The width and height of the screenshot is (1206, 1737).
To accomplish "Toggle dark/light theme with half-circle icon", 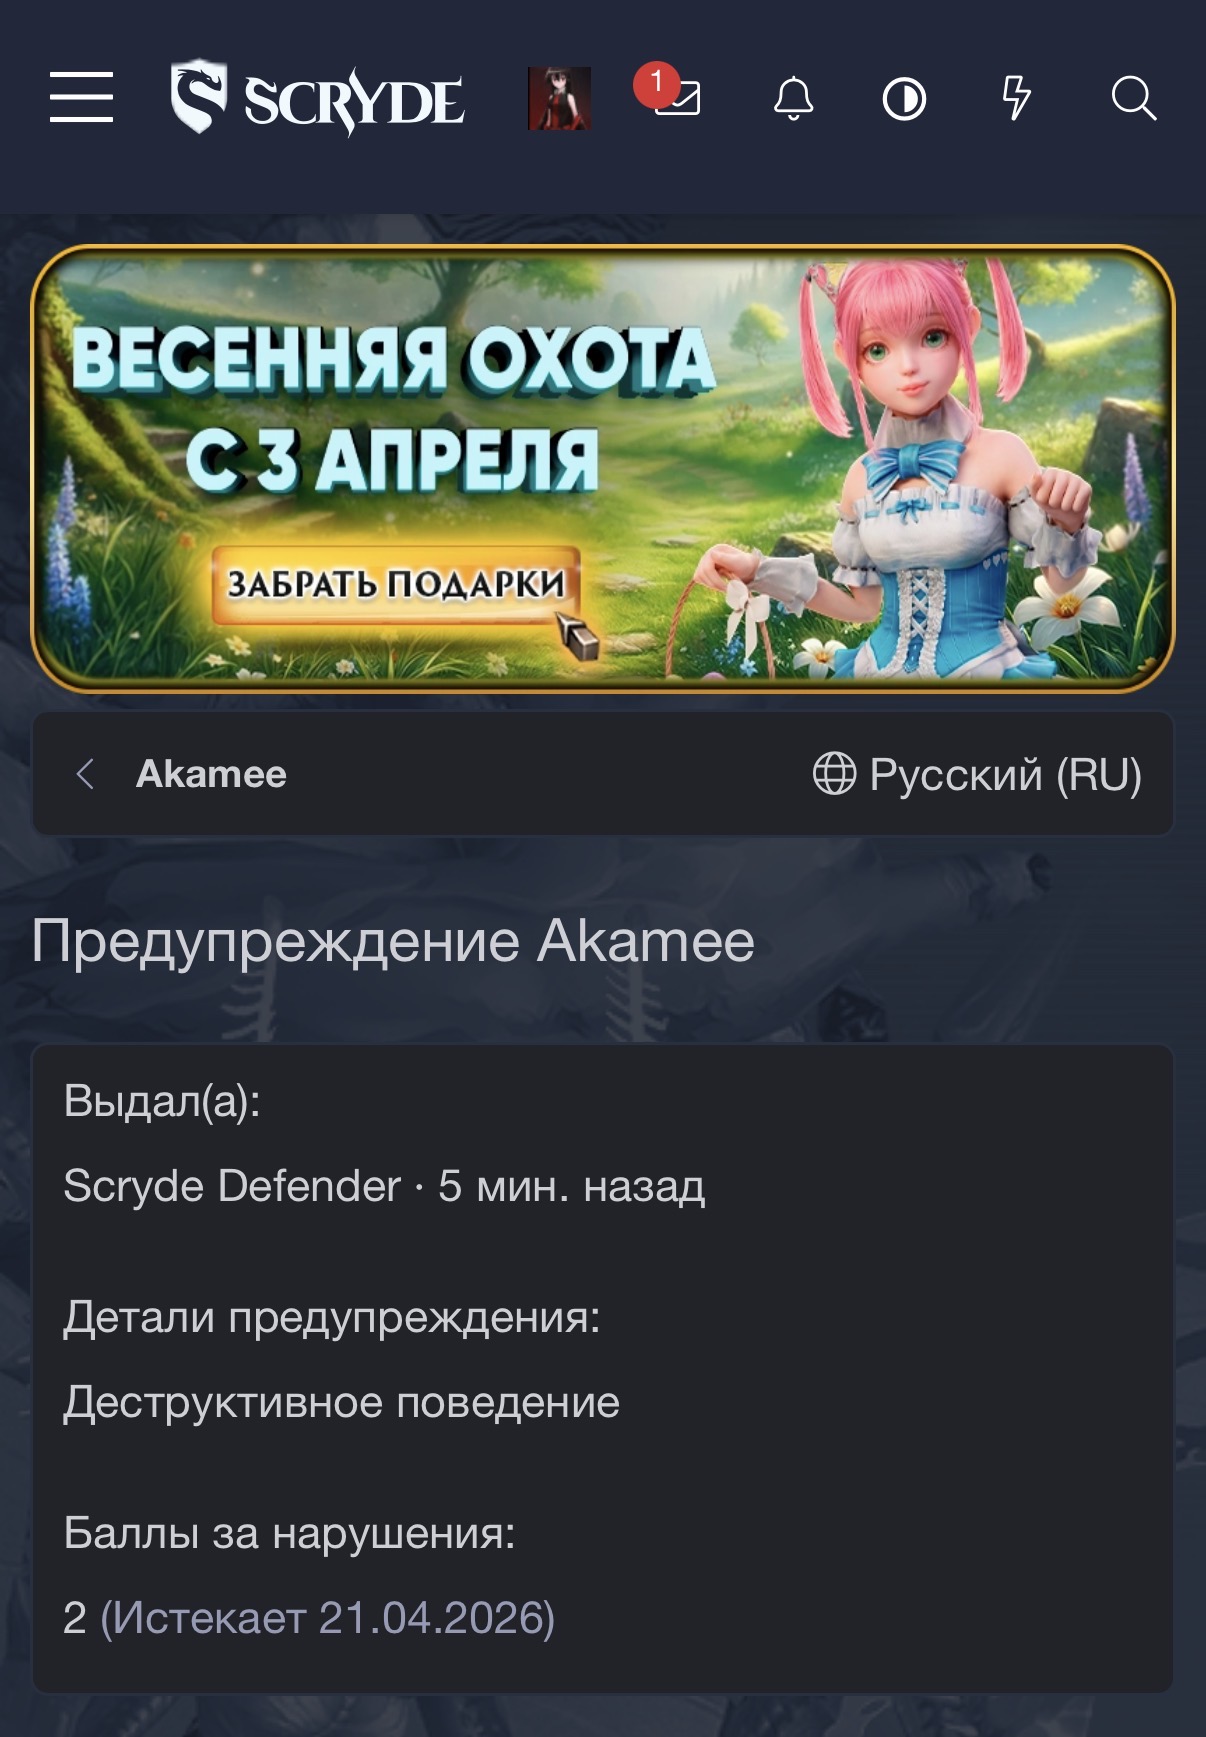I will pos(904,99).
